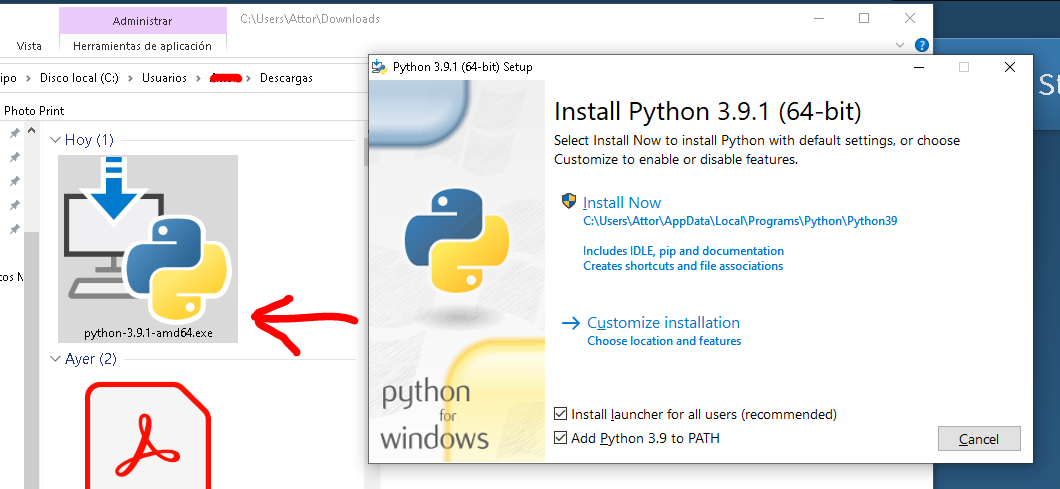1060x489 pixels.
Task: Click the first pin icon in sidebar
Action: point(14,134)
